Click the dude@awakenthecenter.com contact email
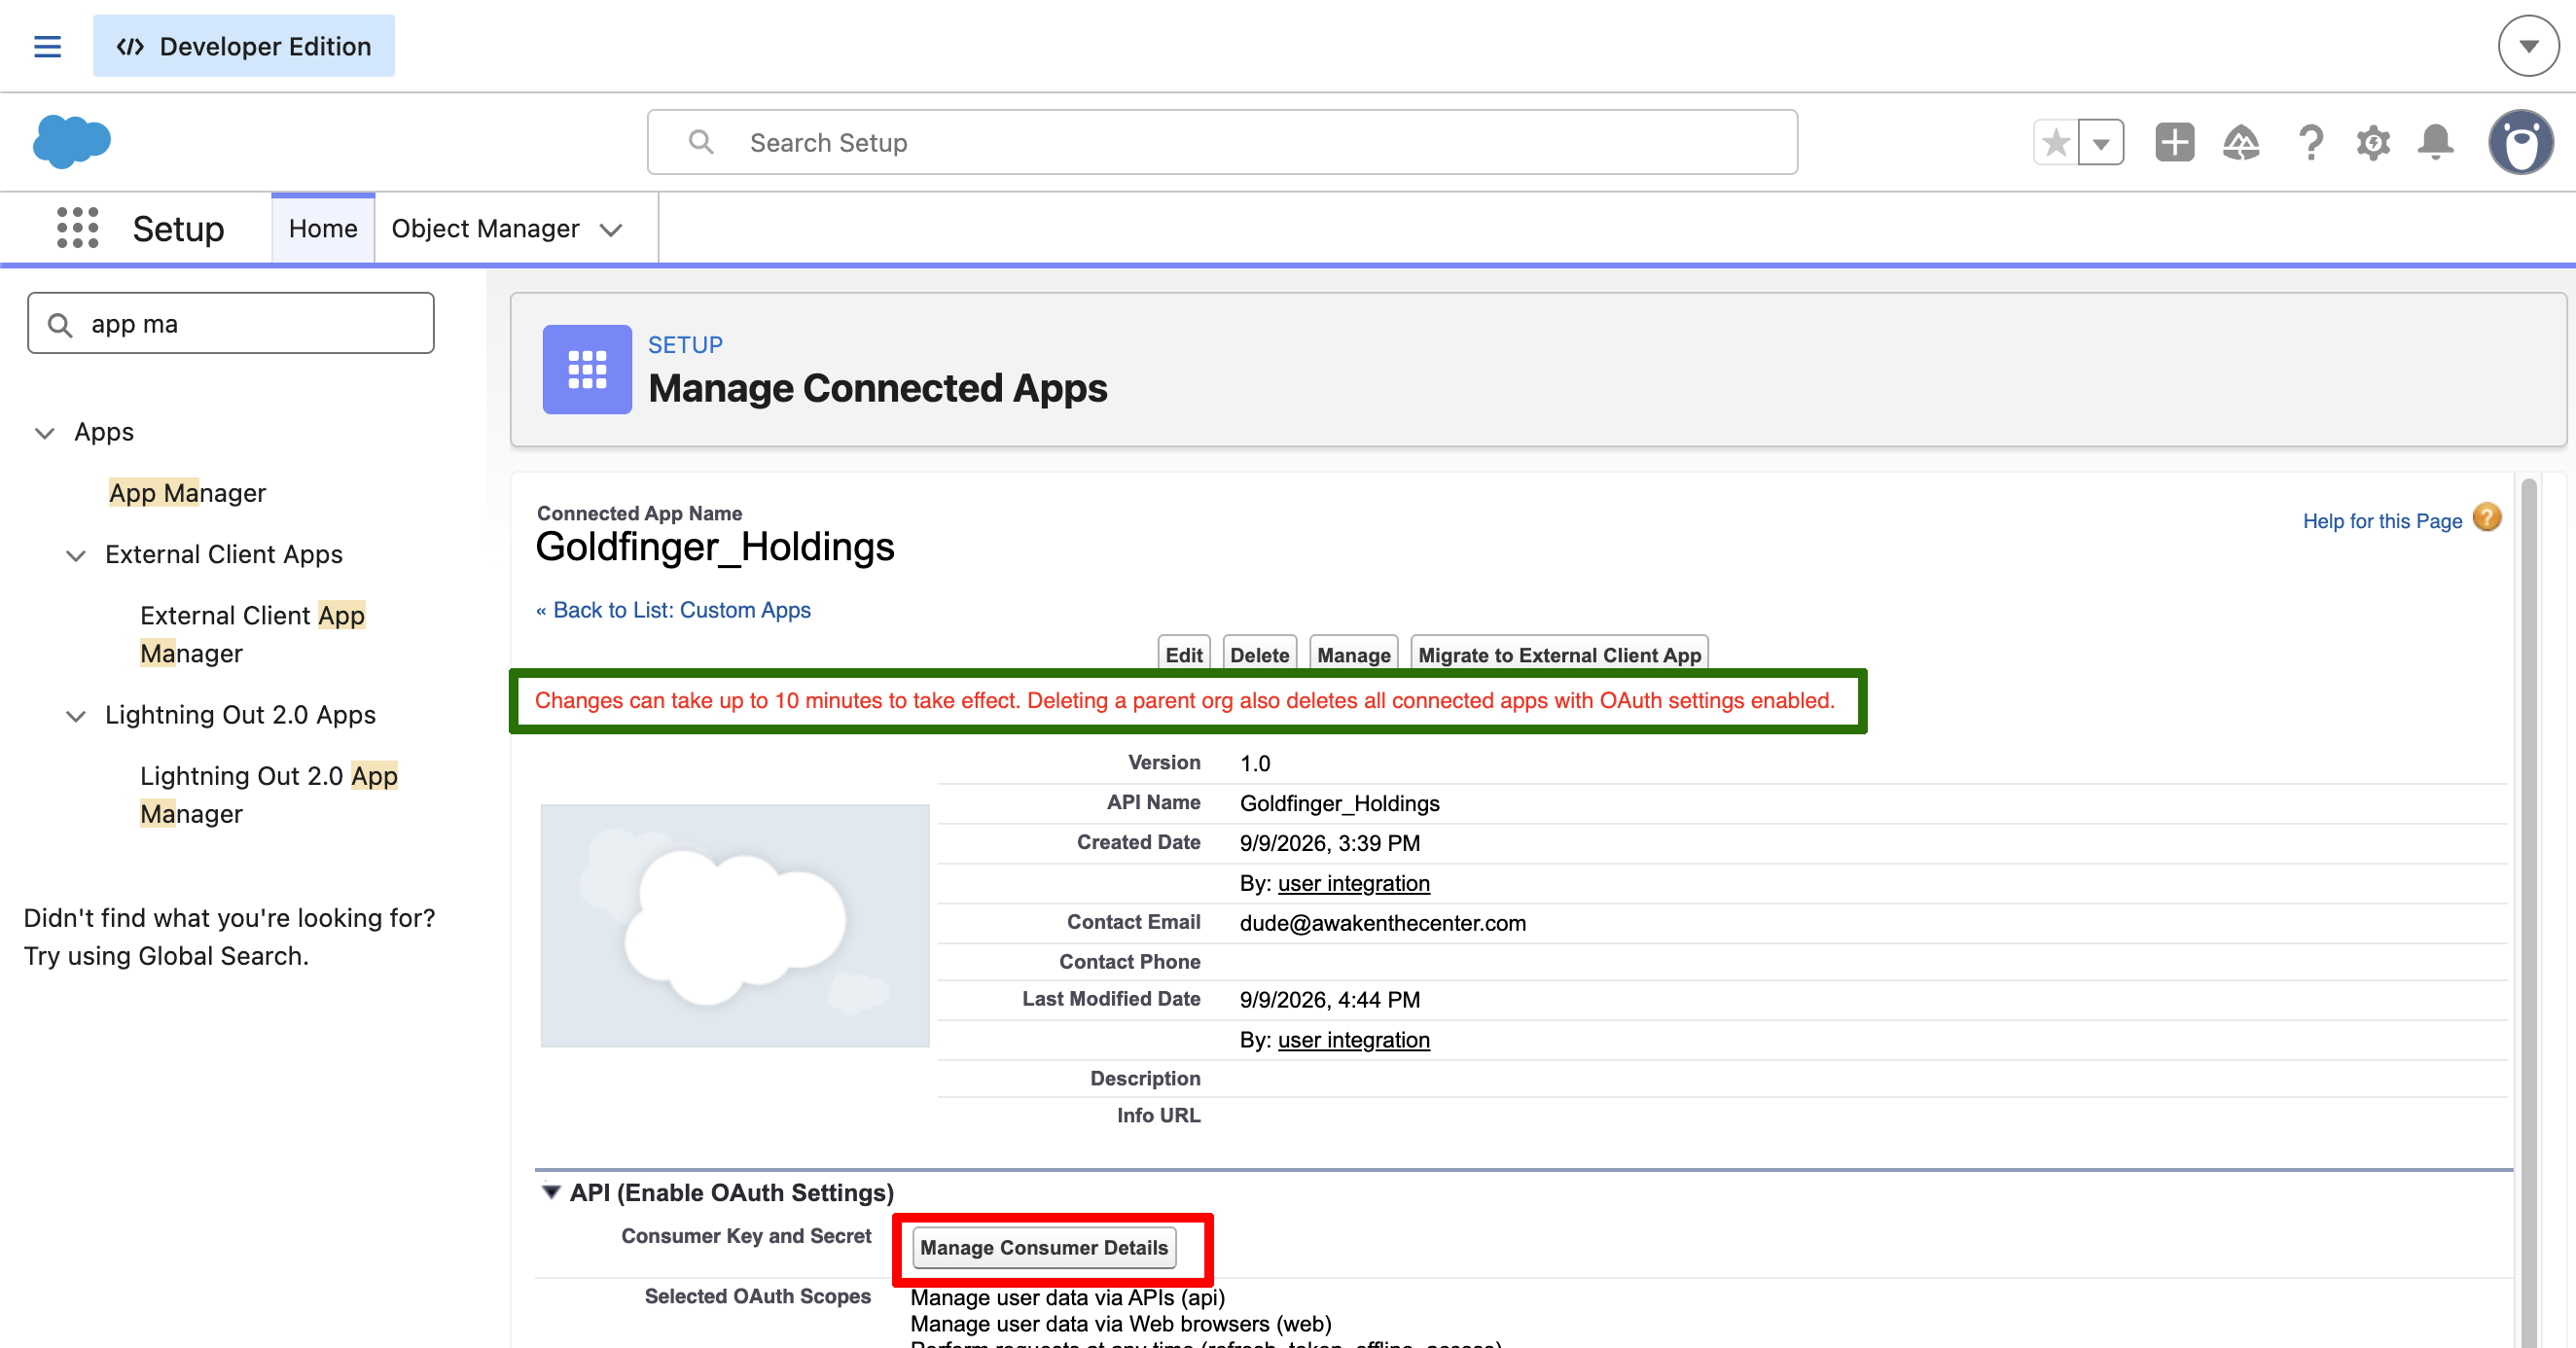 [1382, 923]
